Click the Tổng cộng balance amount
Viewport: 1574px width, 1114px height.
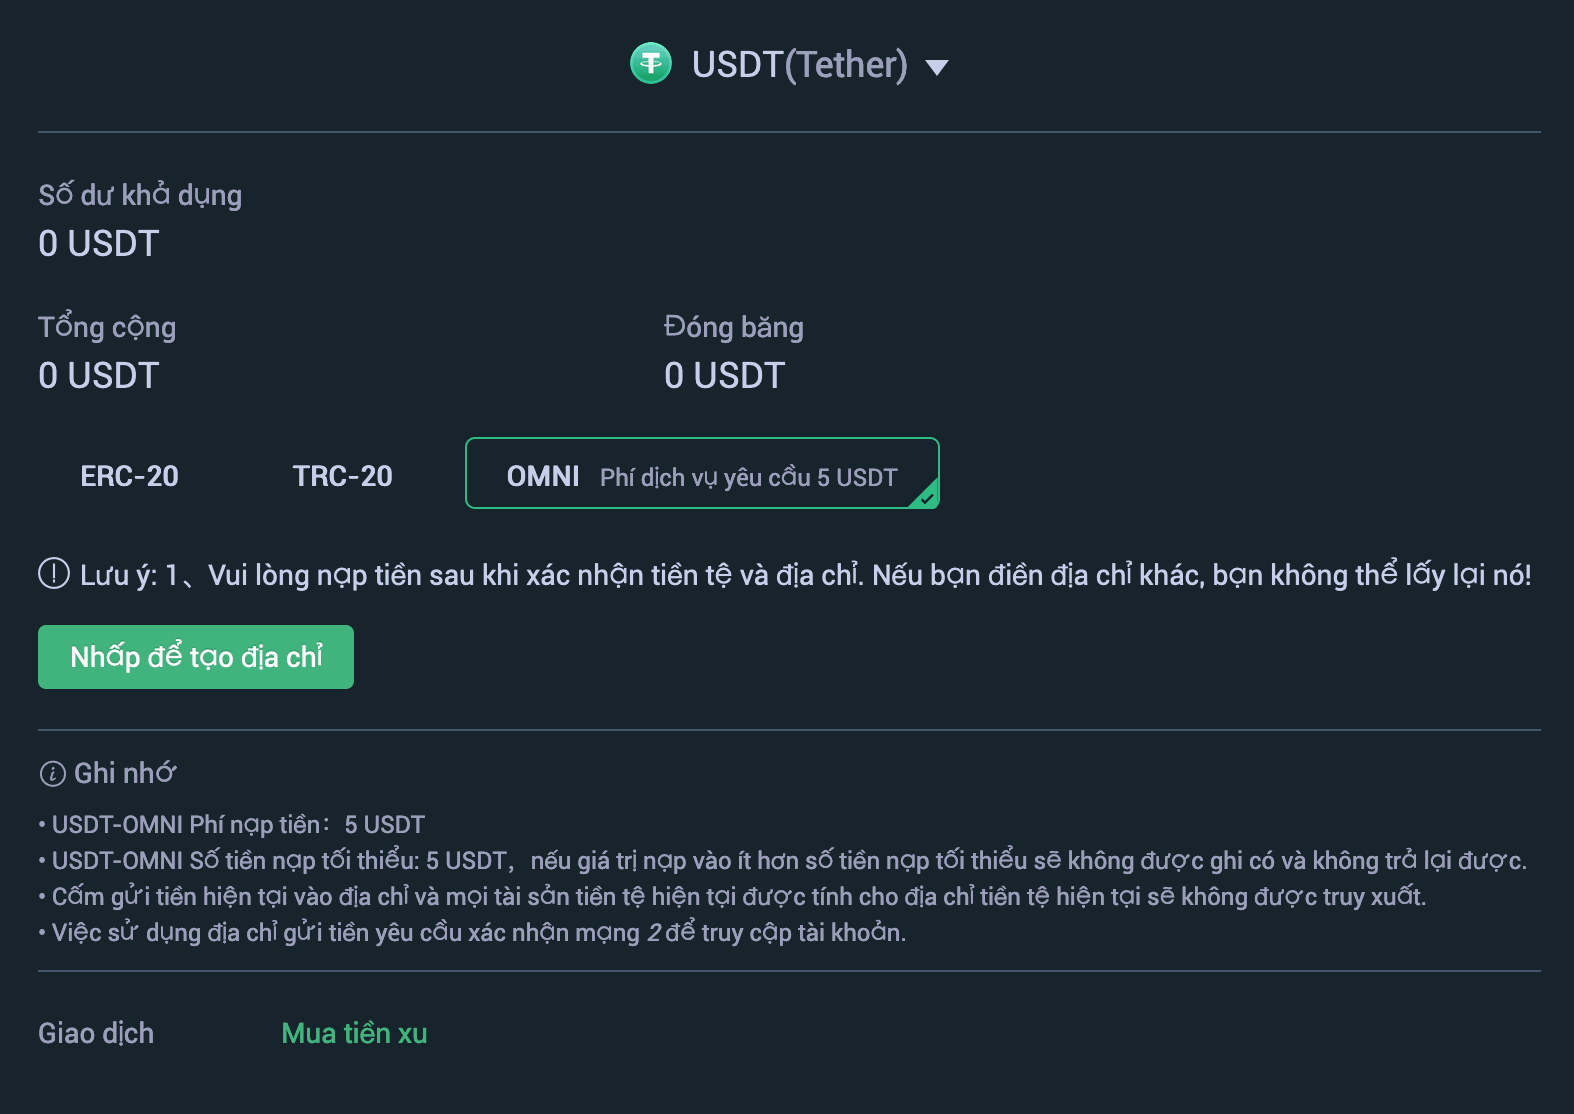pos(99,376)
